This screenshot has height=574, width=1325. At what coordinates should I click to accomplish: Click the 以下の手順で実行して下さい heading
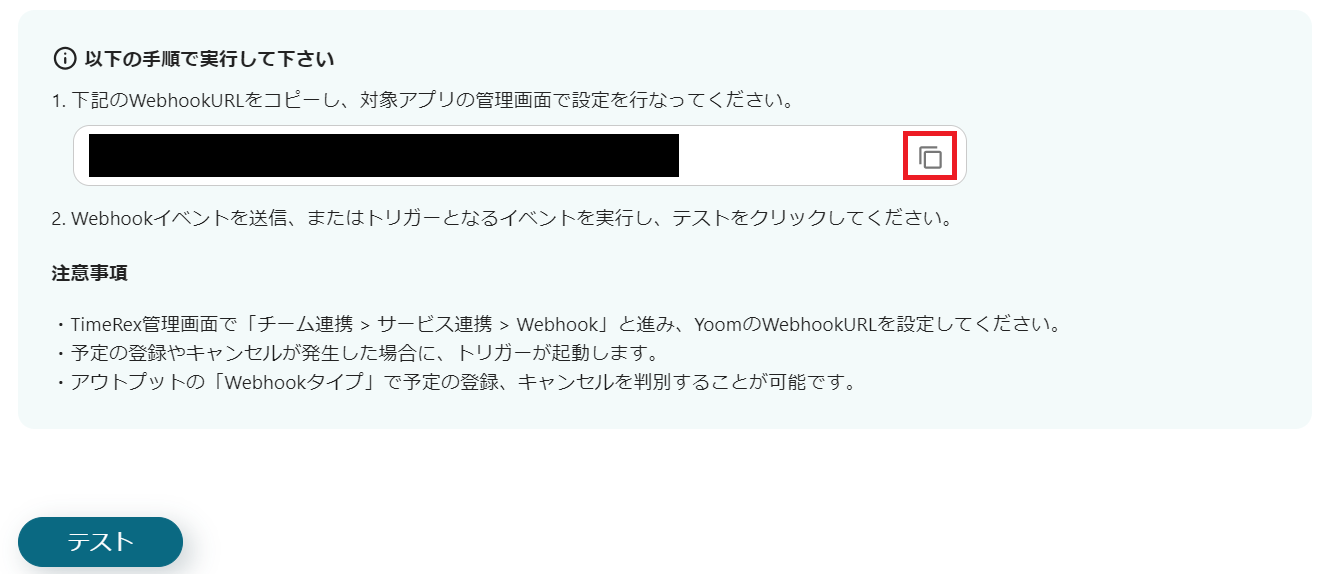point(209,59)
